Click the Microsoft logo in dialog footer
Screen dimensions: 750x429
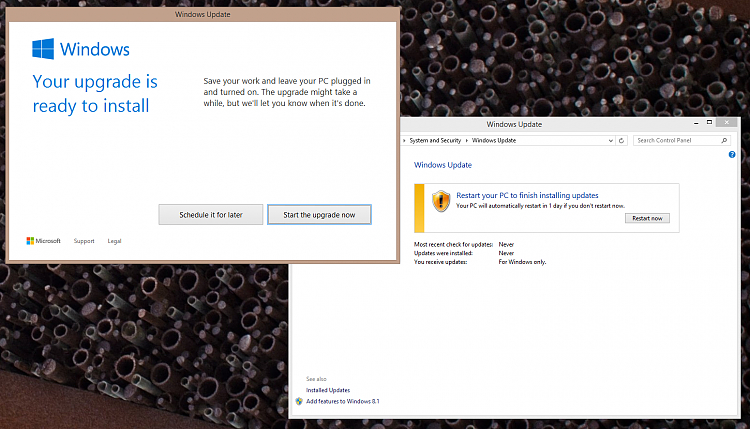44,241
